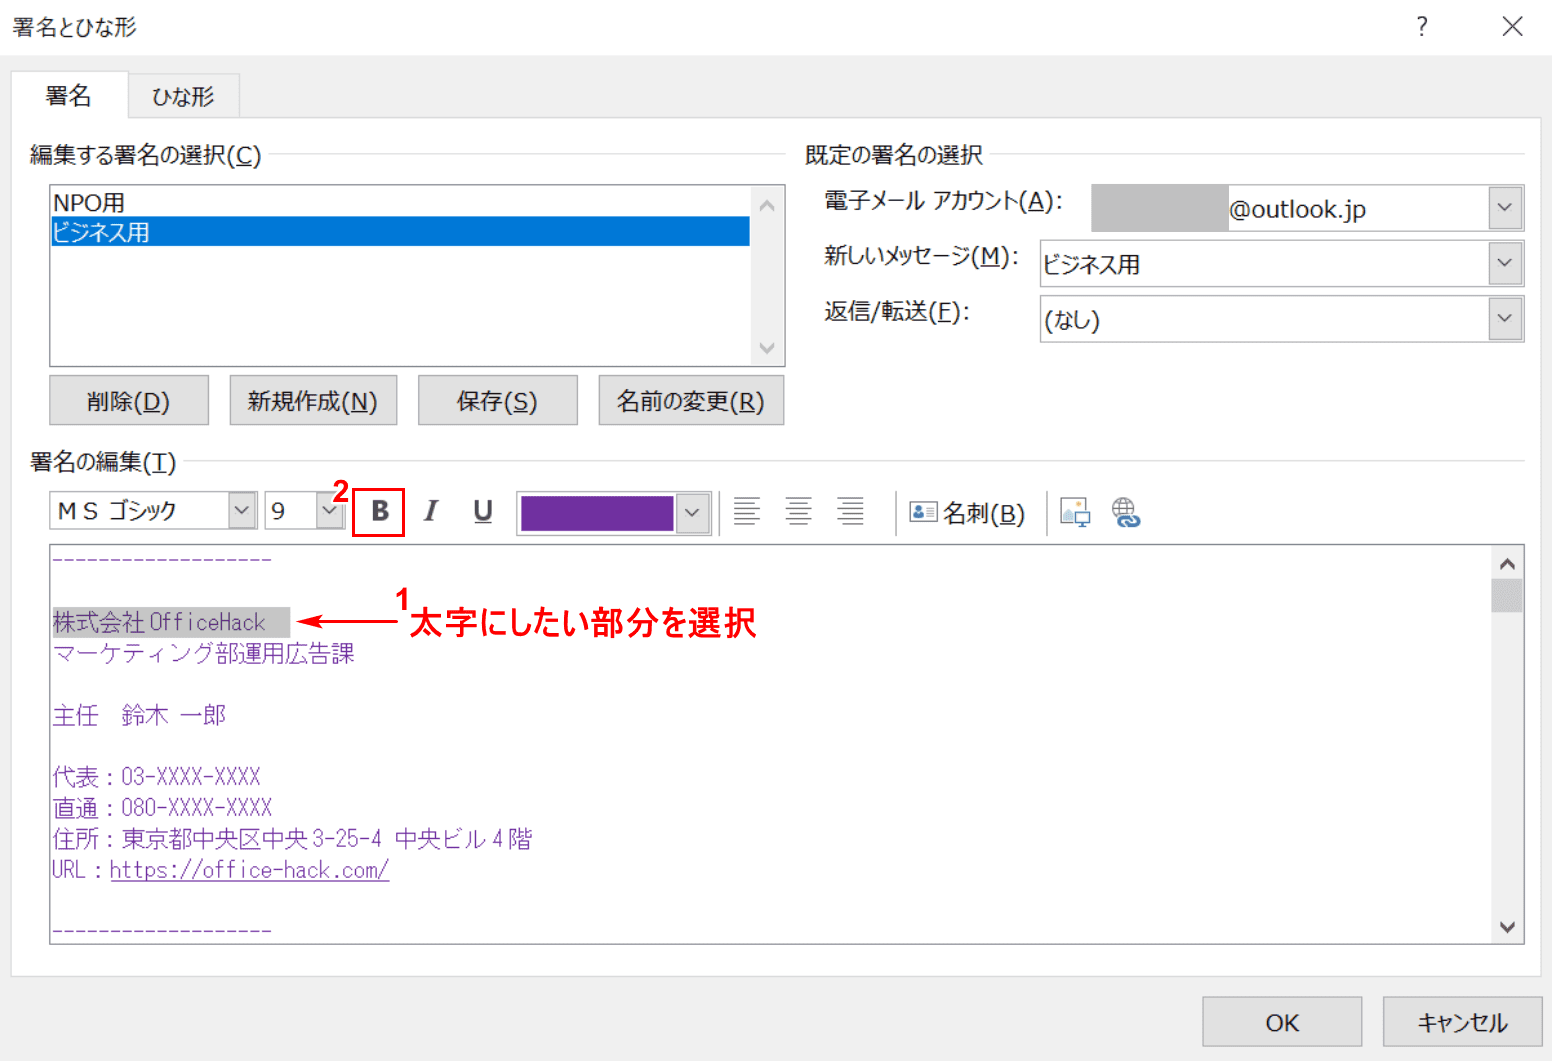The image size is (1552, 1061).
Task: Click the 名前の変更(R) button
Action: click(691, 401)
